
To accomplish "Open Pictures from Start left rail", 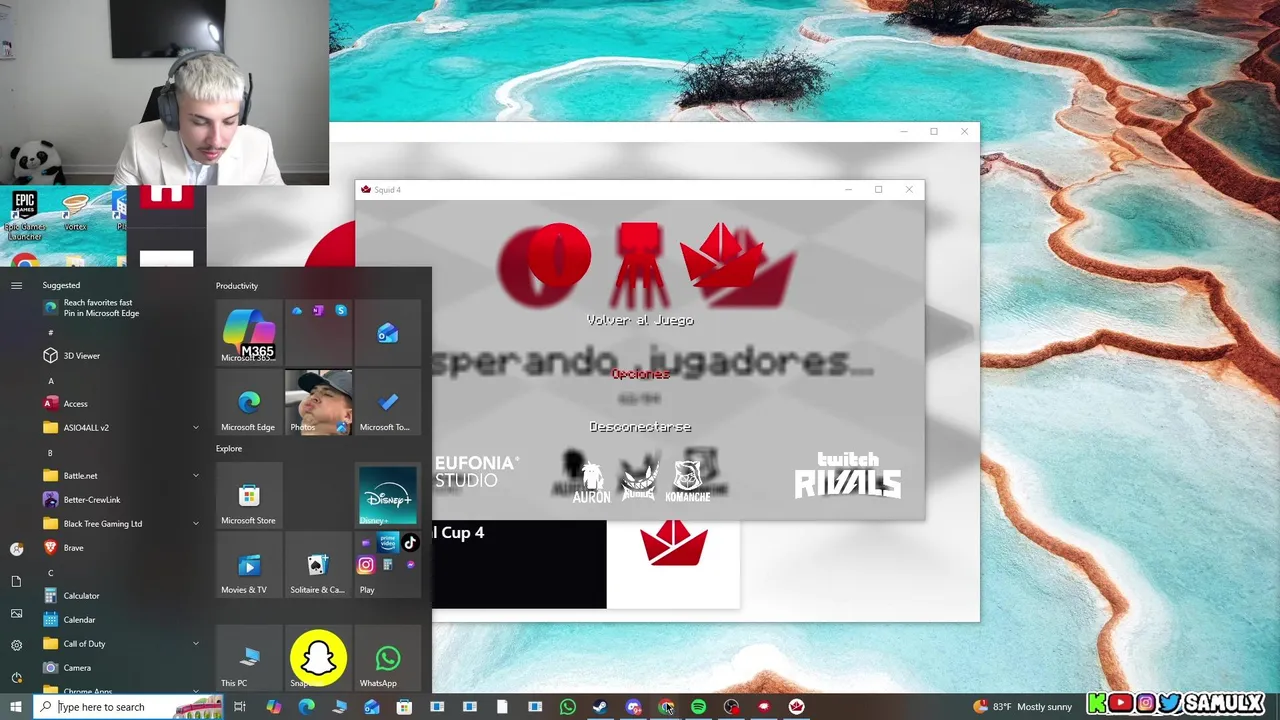I will pos(16,613).
